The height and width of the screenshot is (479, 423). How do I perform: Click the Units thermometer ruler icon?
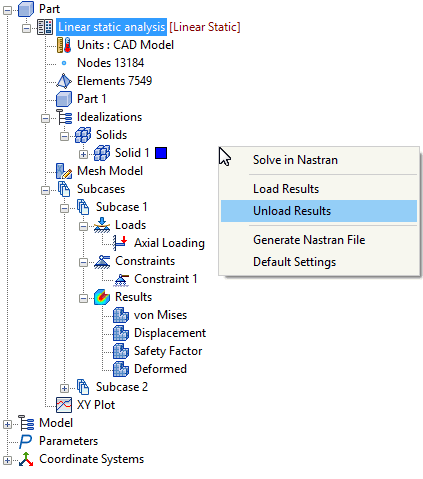(64, 45)
